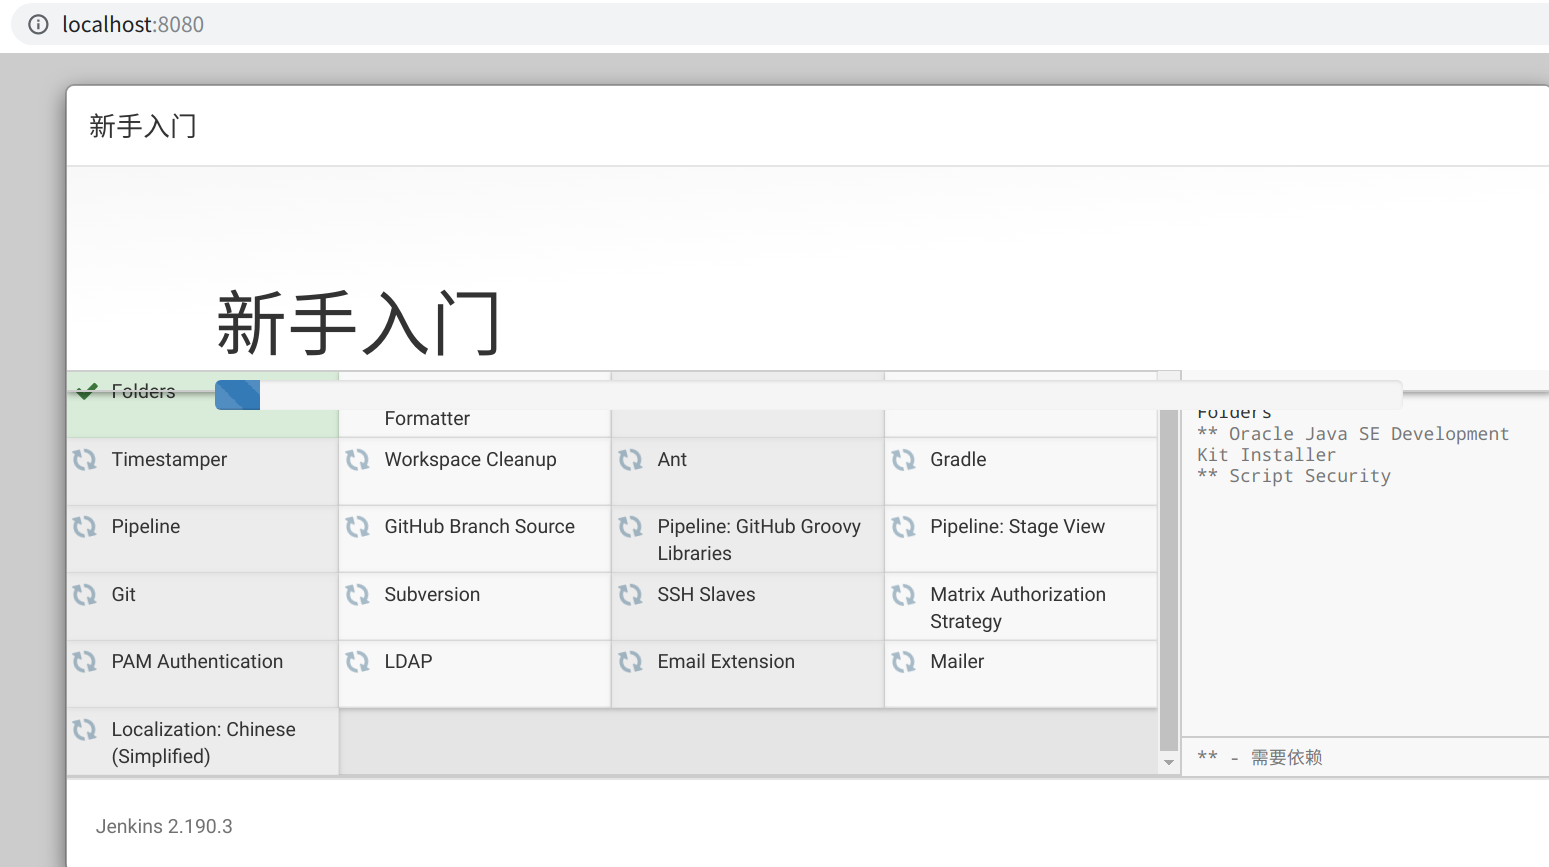Select the Pipeline plugin entry
1549x867 pixels.
146,527
